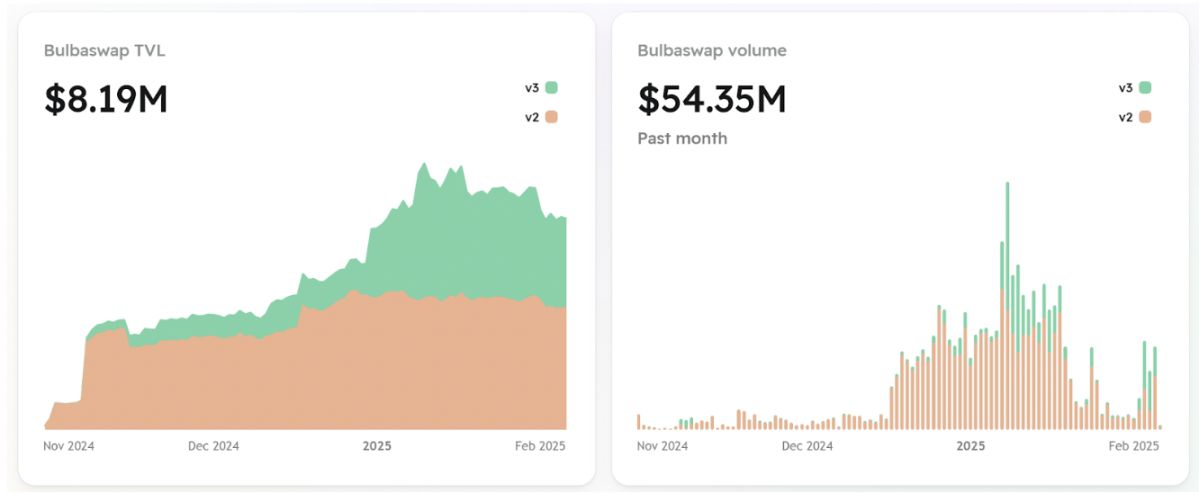The width and height of the screenshot is (1199, 493).
Task: Click the v2 orange swatch in TVL legend
Action: click(551, 117)
